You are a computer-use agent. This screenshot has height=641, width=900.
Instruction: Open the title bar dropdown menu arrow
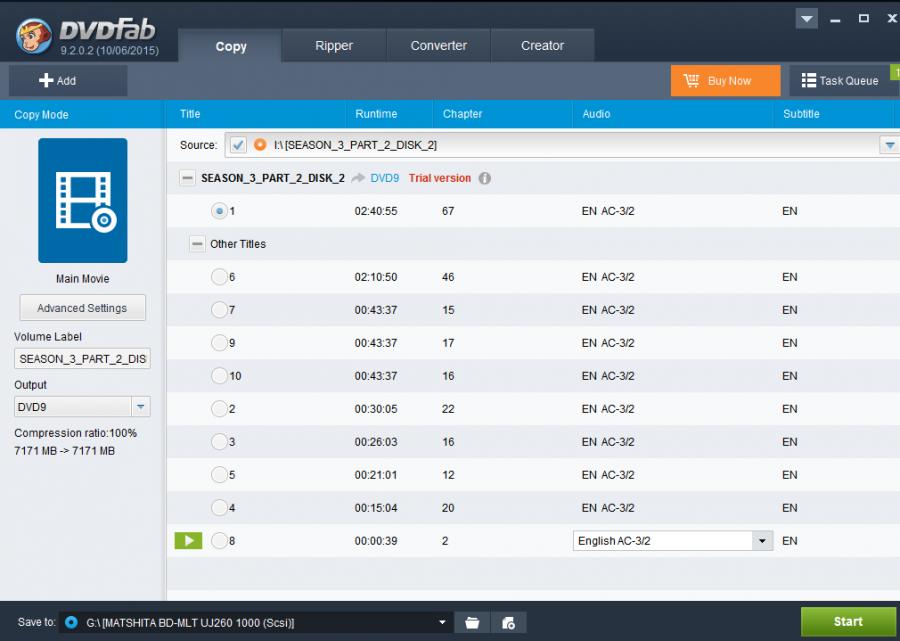coord(807,19)
